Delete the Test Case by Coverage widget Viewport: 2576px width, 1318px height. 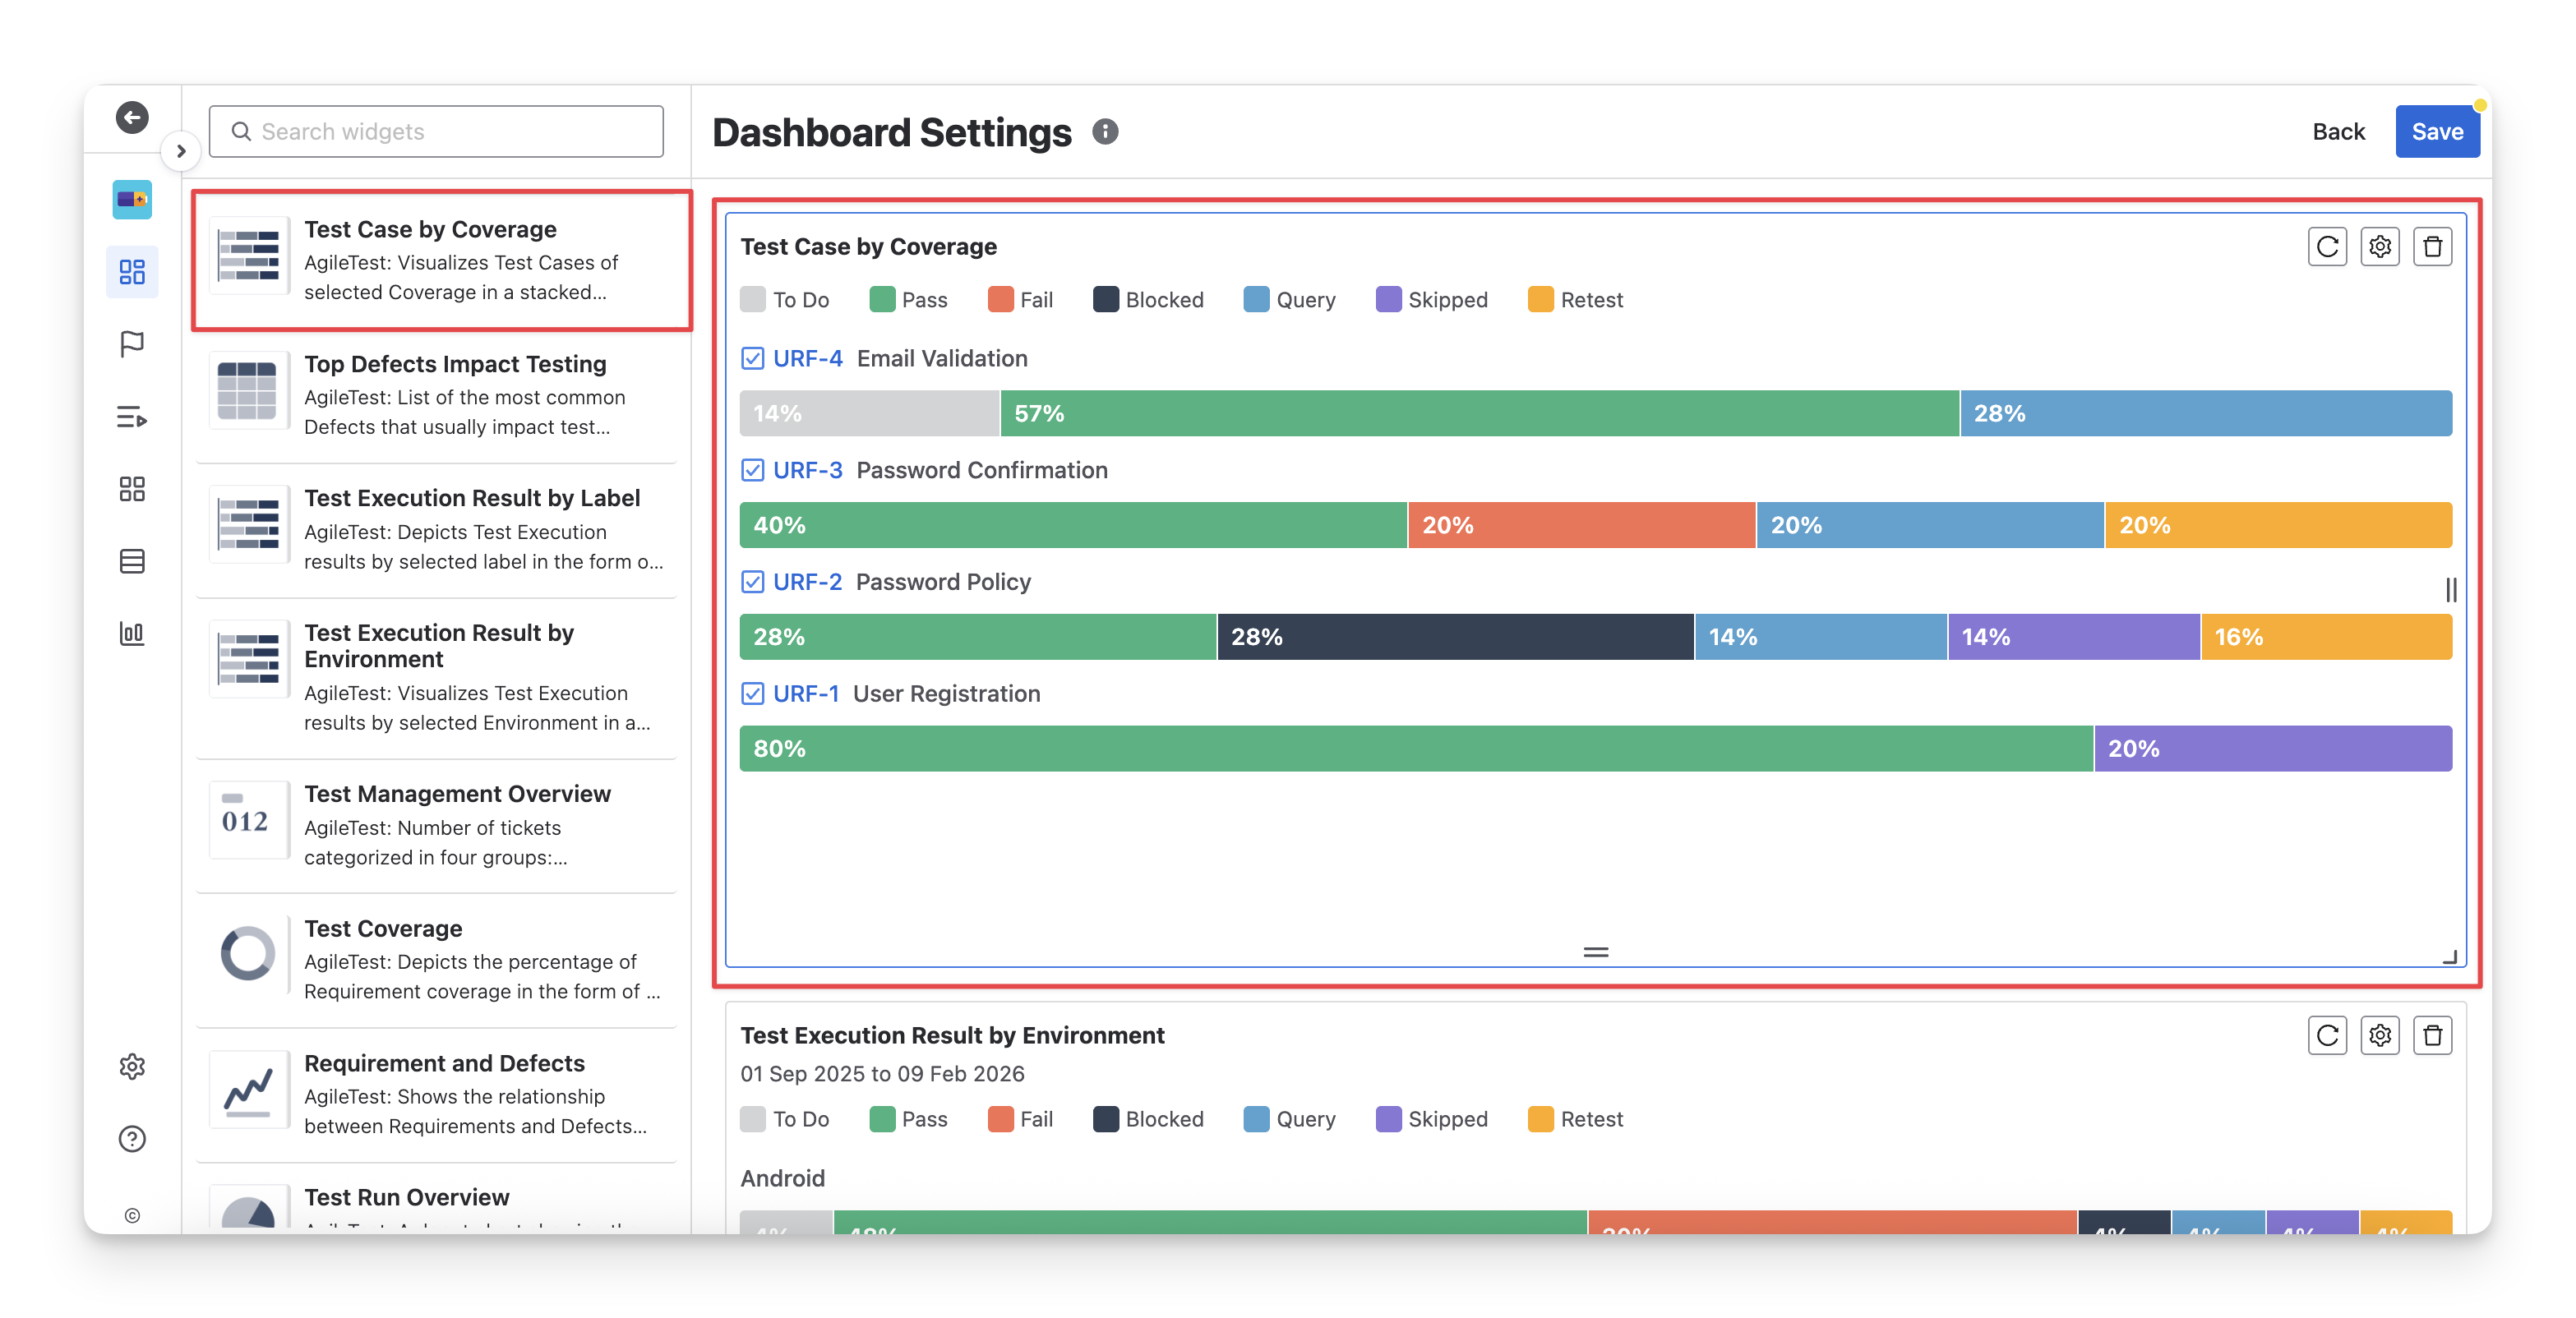[x=2432, y=247]
